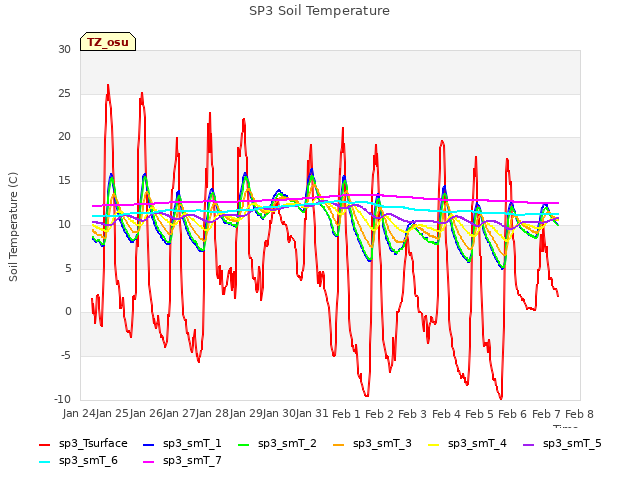Click the 15 y-axis tick label
Screen dimensions: 640x480
point(64,180)
